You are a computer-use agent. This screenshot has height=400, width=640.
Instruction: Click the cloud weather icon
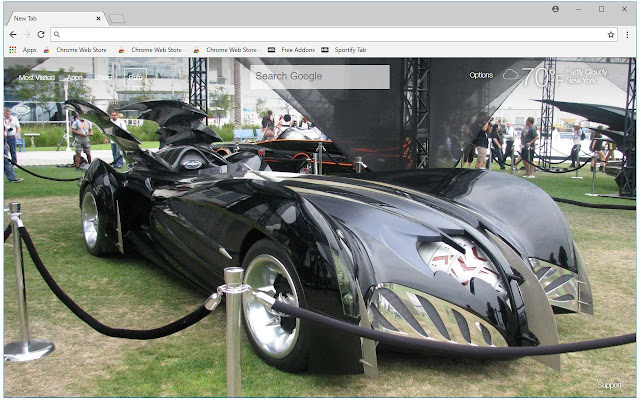coord(510,75)
